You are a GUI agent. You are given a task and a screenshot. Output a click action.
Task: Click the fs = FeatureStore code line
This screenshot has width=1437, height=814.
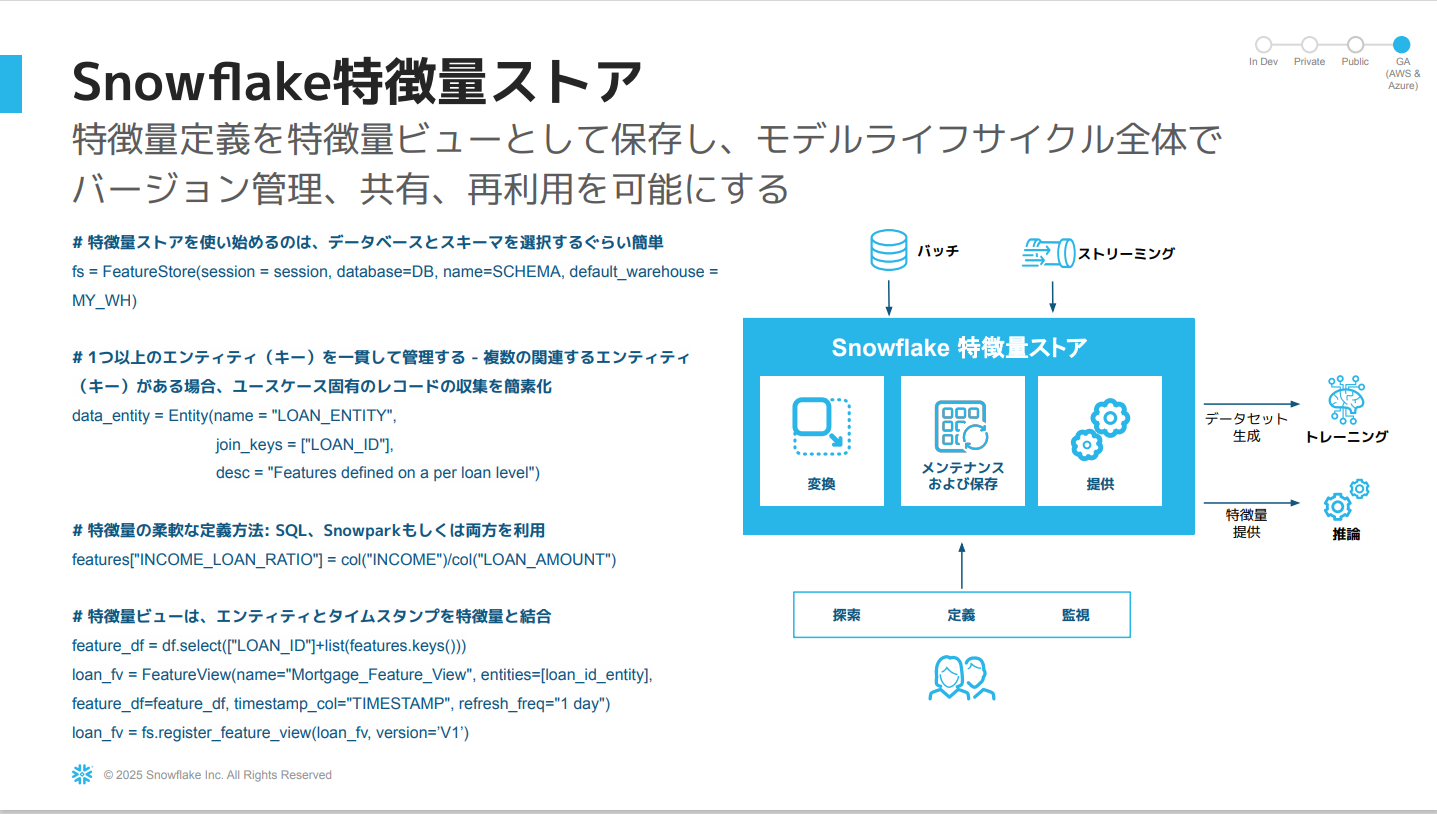click(x=395, y=271)
